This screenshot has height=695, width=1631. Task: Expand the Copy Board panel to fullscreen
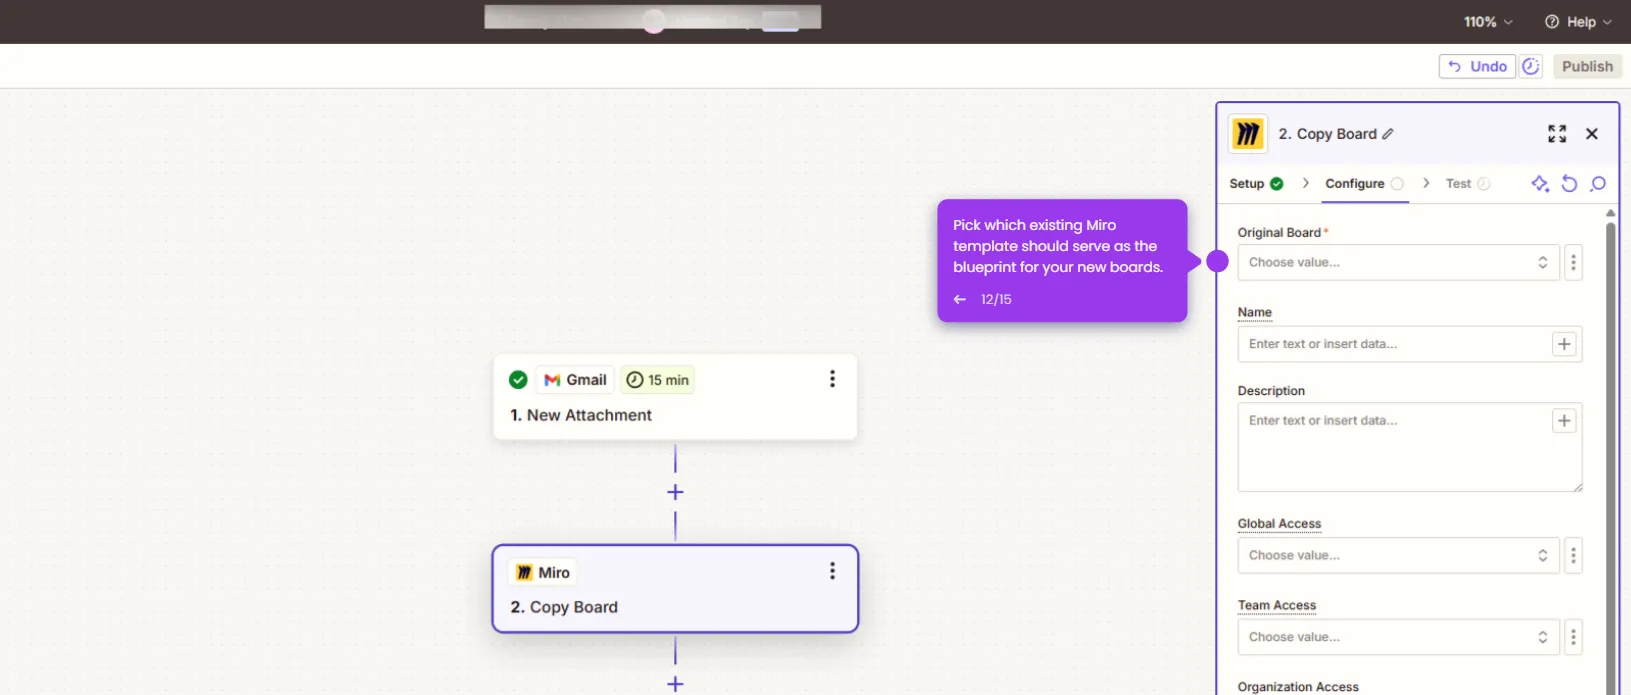1557,134
